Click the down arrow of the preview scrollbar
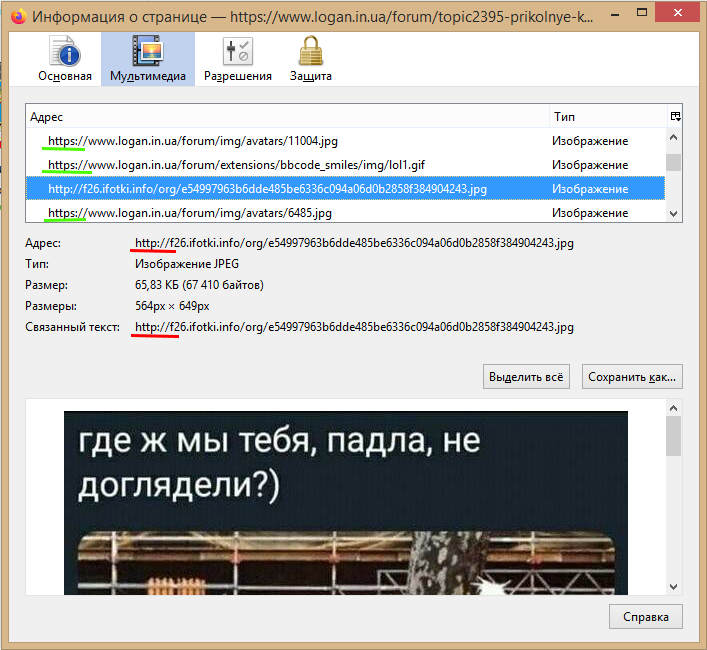 tap(674, 586)
